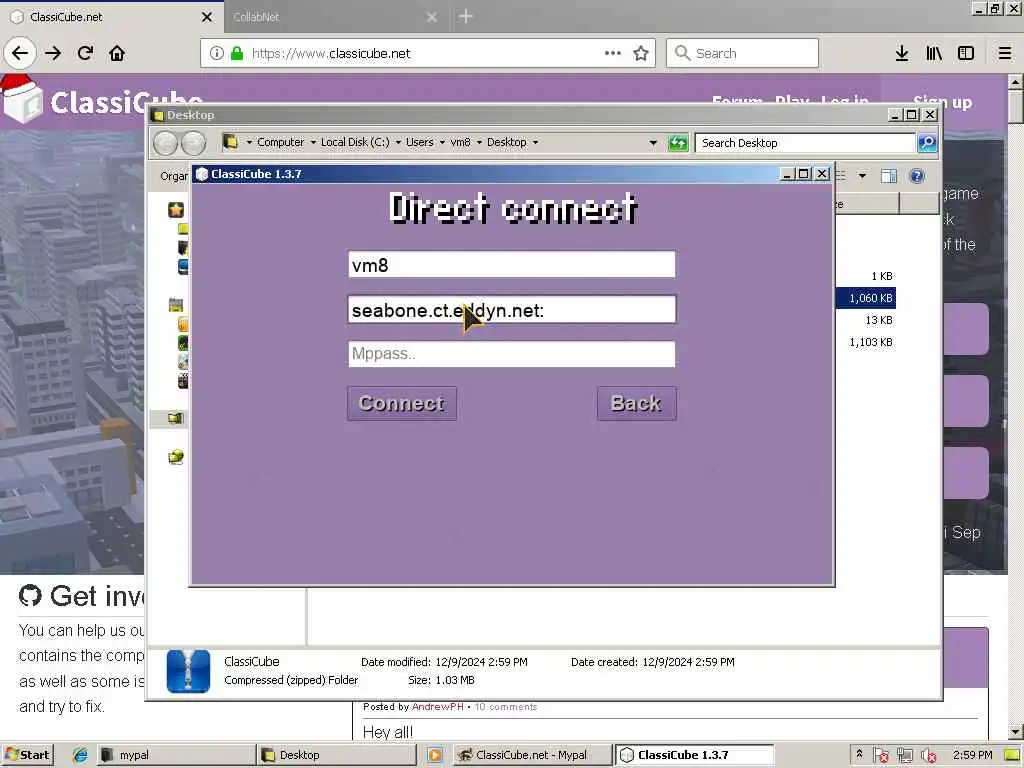This screenshot has height=768, width=1024.
Task: Open the Windows Start menu
Action: [x=27, y=755]
